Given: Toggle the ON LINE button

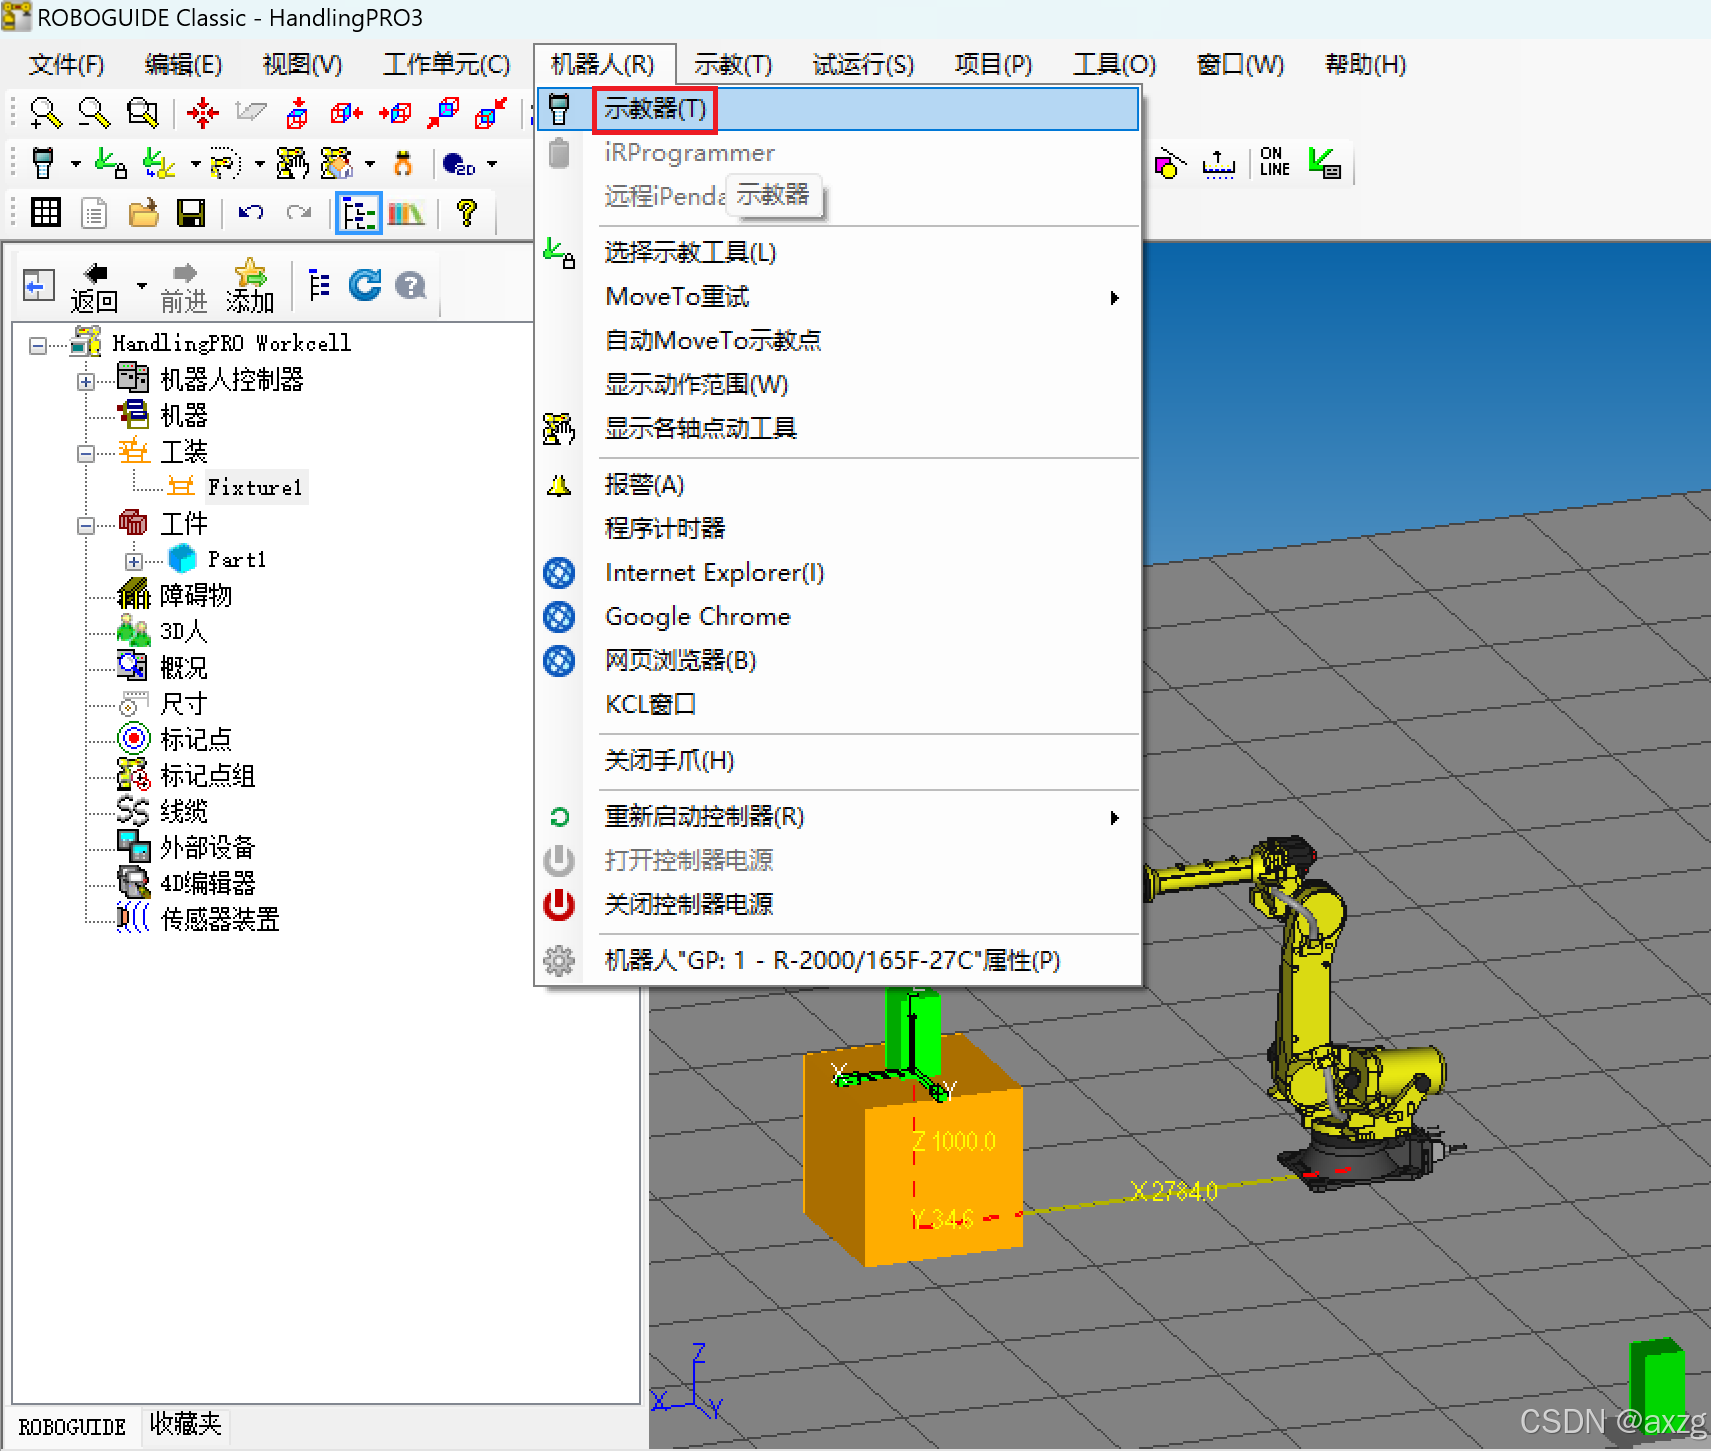Looking at the screenshot, I should pyautogui.click(x=1274, y=162).
